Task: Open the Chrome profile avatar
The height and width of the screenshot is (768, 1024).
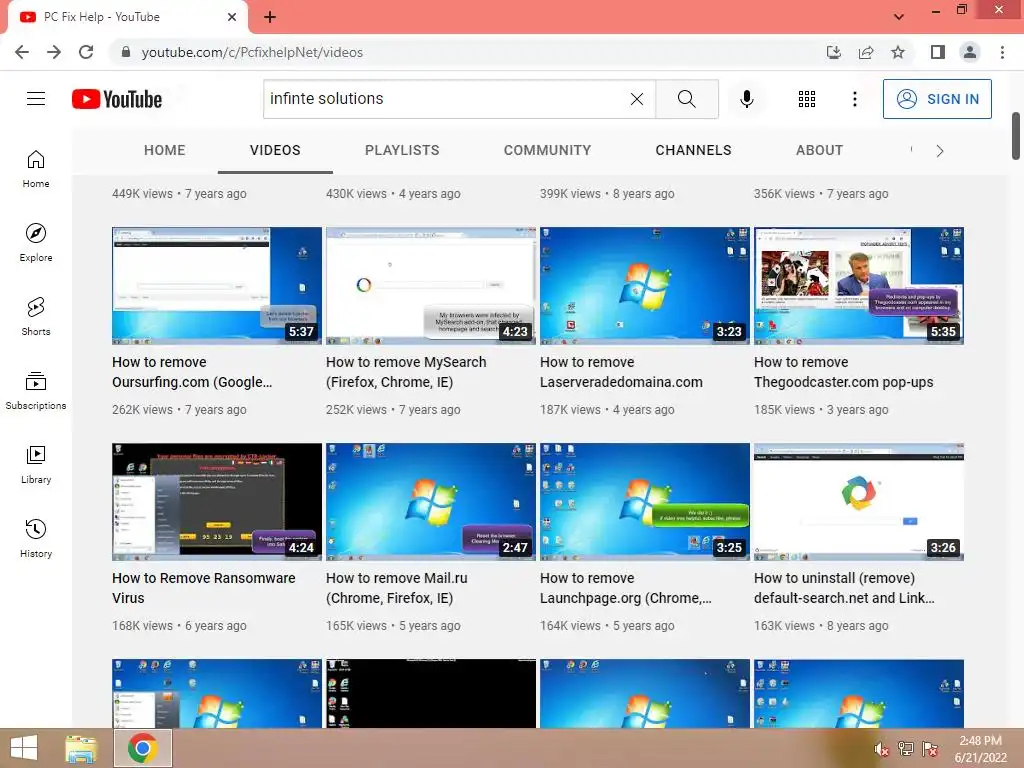Action: click(970, 52)
